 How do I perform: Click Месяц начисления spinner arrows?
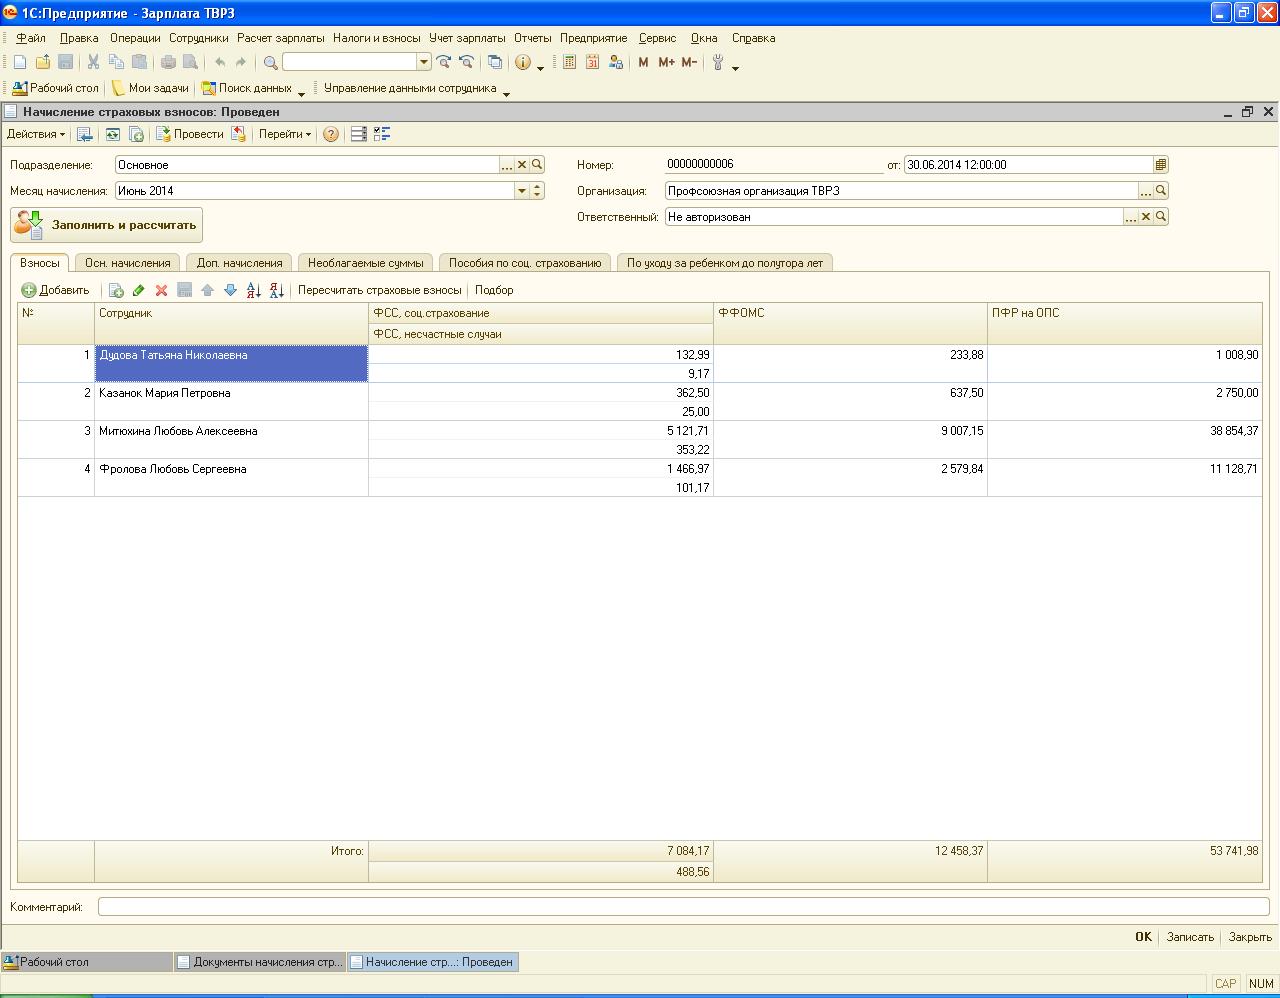click(537, 191)
